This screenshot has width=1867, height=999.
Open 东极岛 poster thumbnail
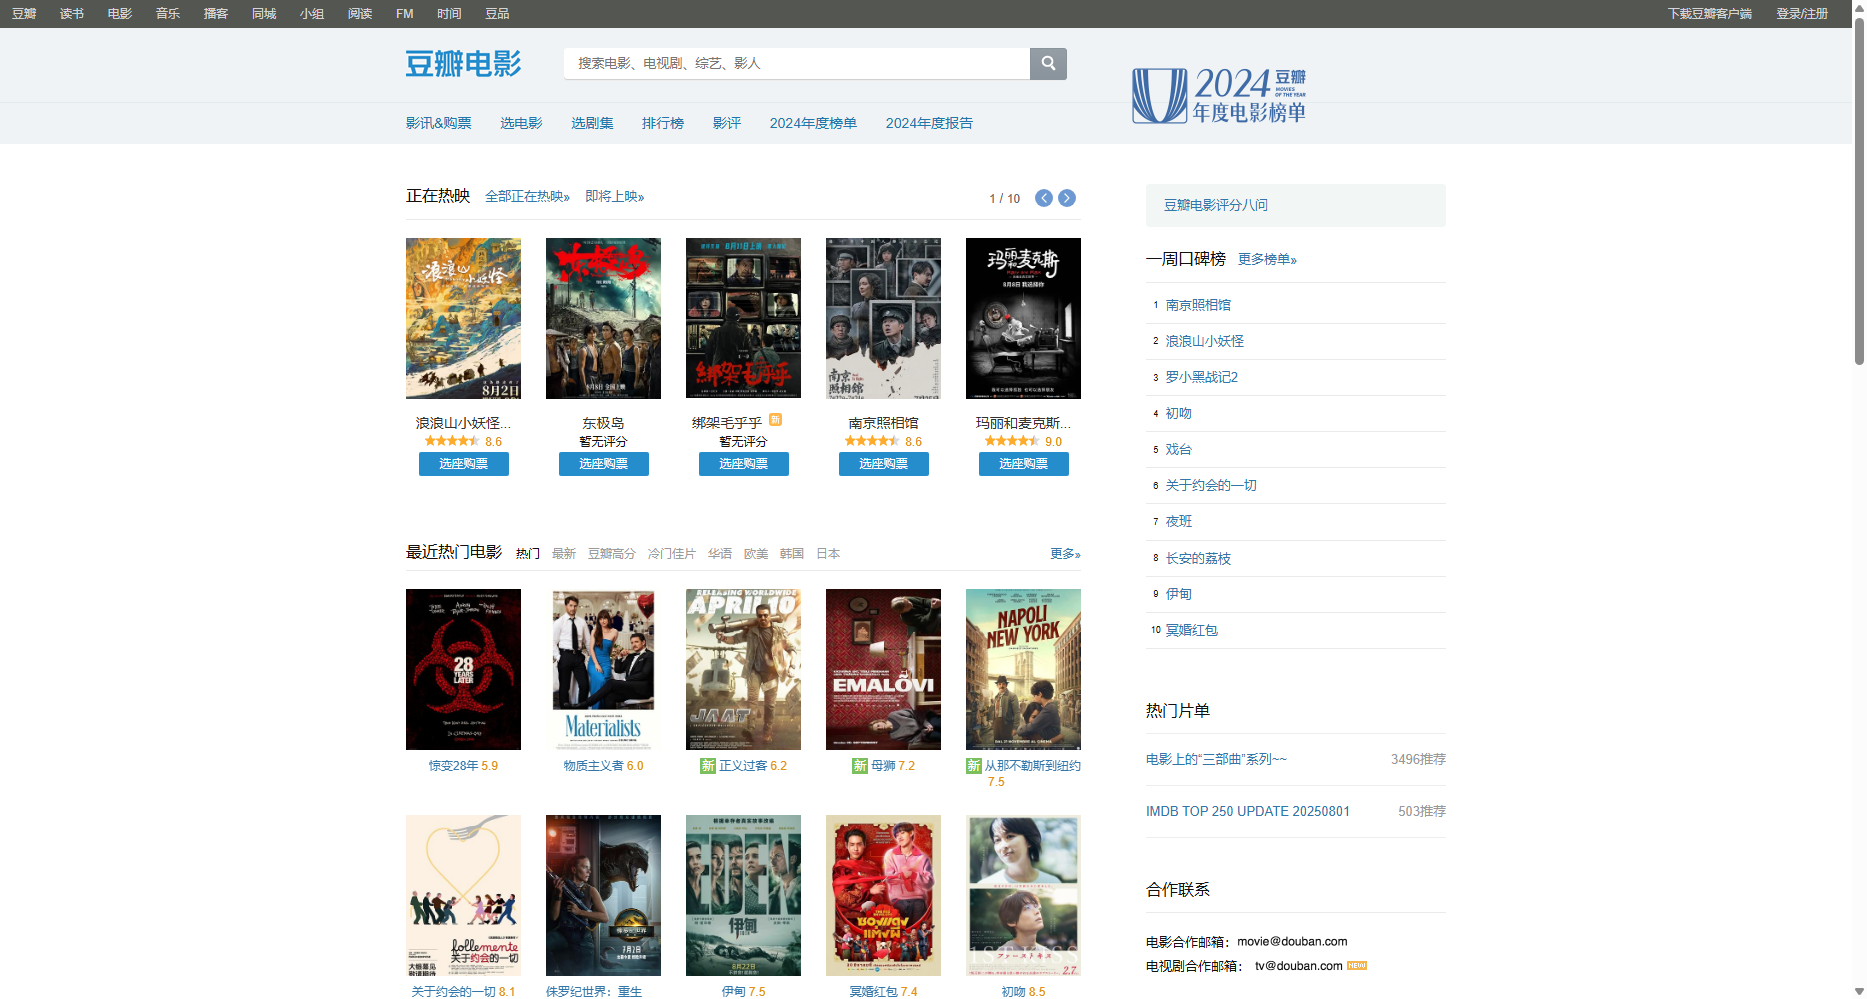pyautogui.click(x=603, y=318)
